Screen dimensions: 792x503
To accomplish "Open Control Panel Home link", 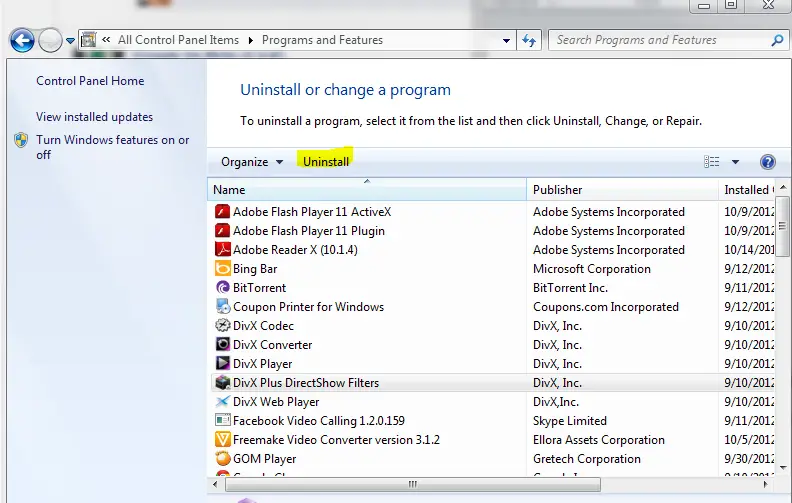I will 90,81.
